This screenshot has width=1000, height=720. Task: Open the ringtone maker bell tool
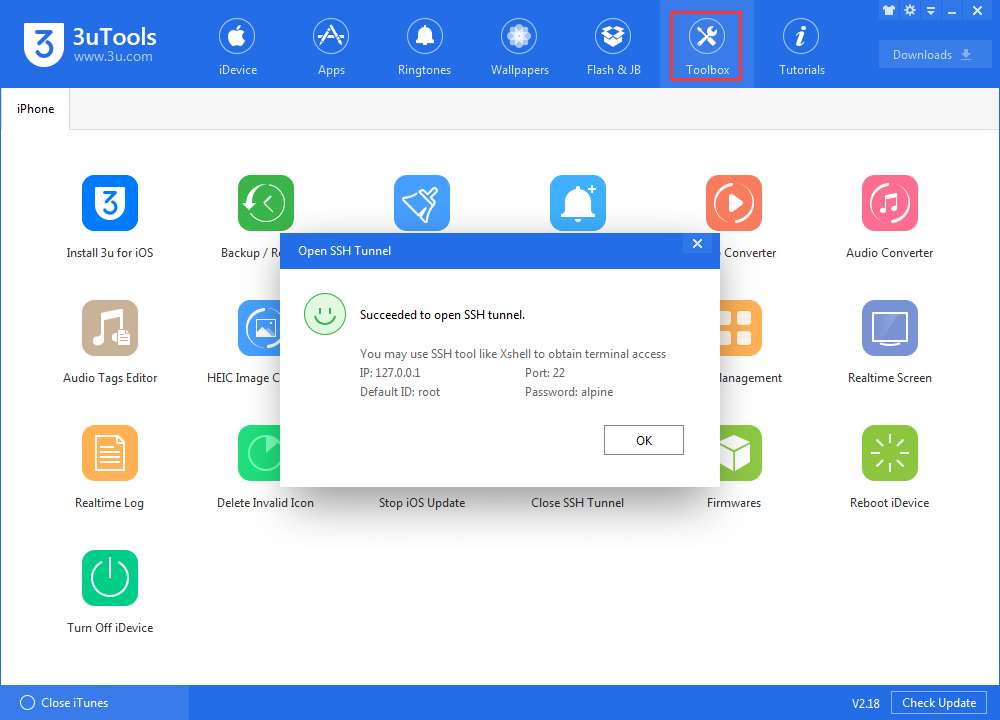pos(578,203)
